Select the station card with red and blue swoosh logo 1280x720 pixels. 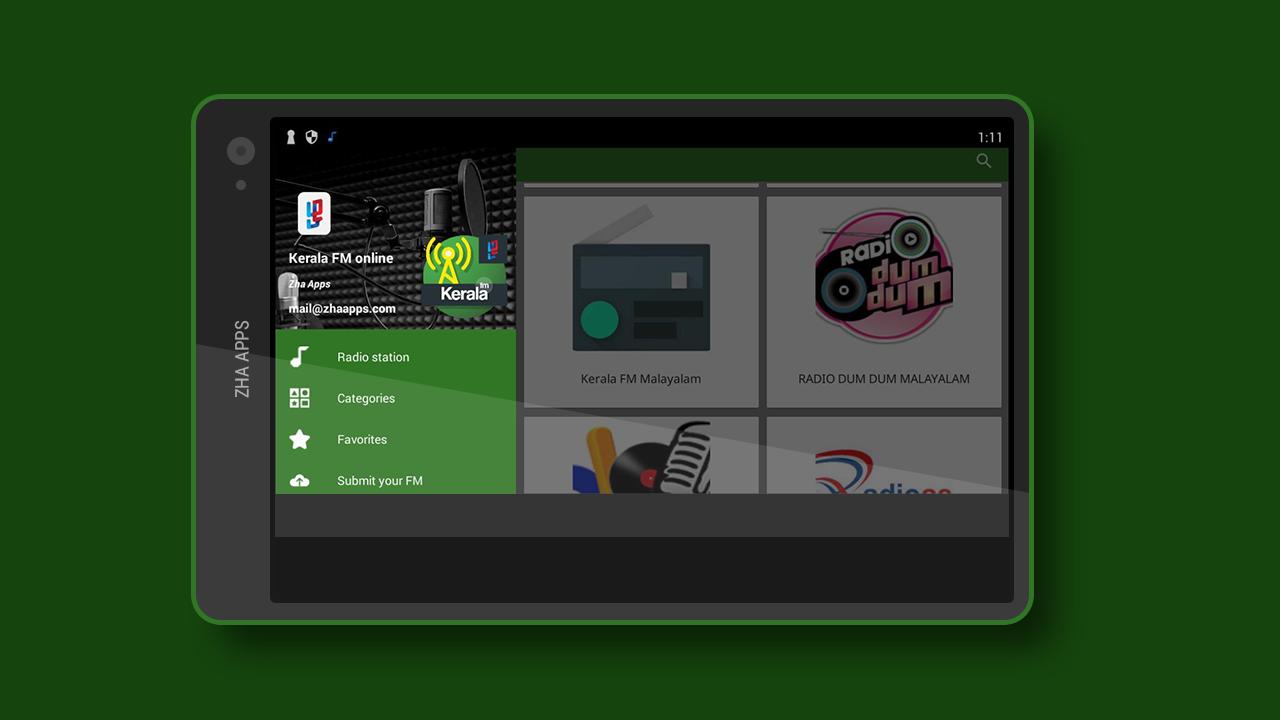(x=884, y=456)
